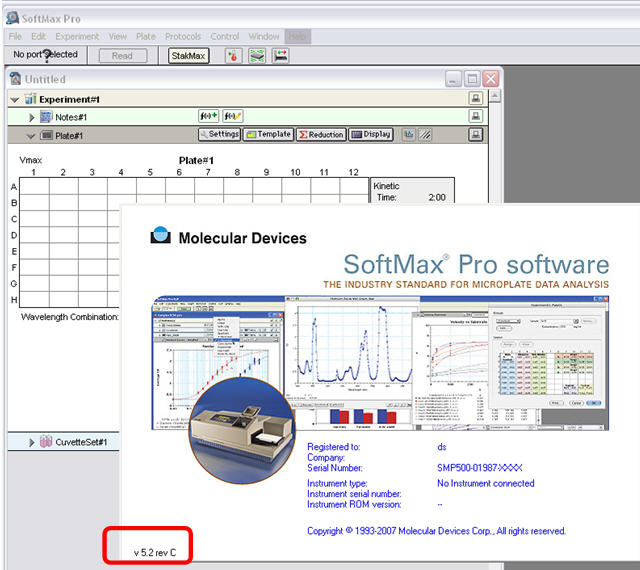Collapse the Experiment#1 section
Image resolution: width=640 pixels, height=570 pixels.
(x=15, y=99)
